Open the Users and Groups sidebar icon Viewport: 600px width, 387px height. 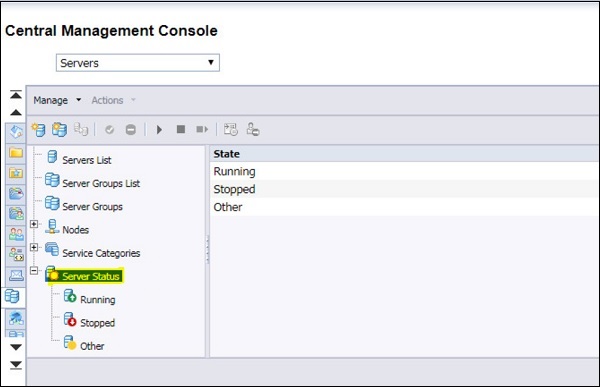click(x=16, y=234)
